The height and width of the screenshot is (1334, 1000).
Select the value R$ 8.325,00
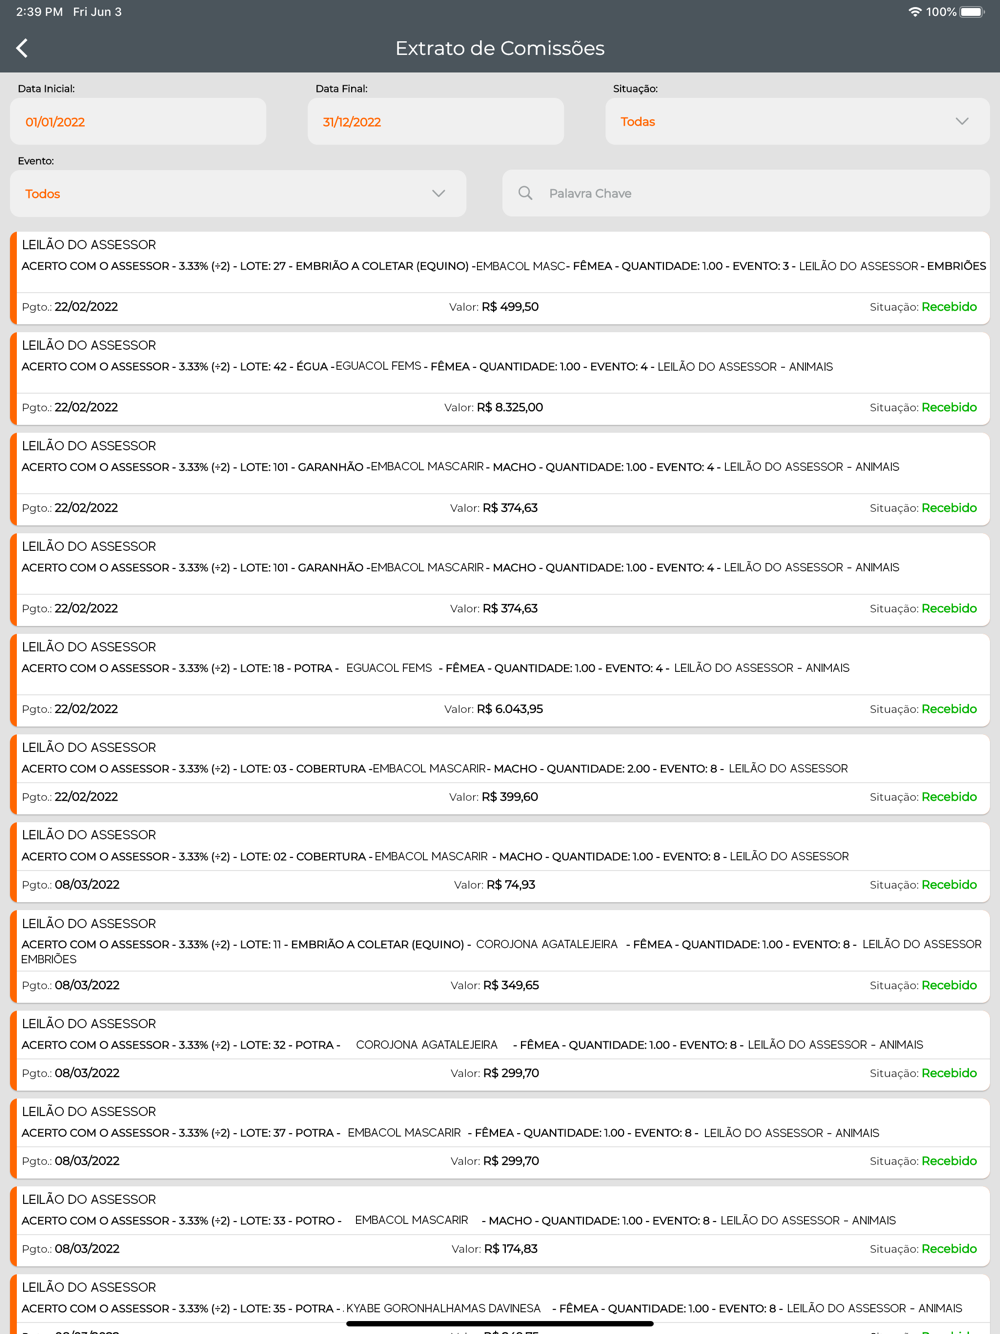tap(510, 407)
